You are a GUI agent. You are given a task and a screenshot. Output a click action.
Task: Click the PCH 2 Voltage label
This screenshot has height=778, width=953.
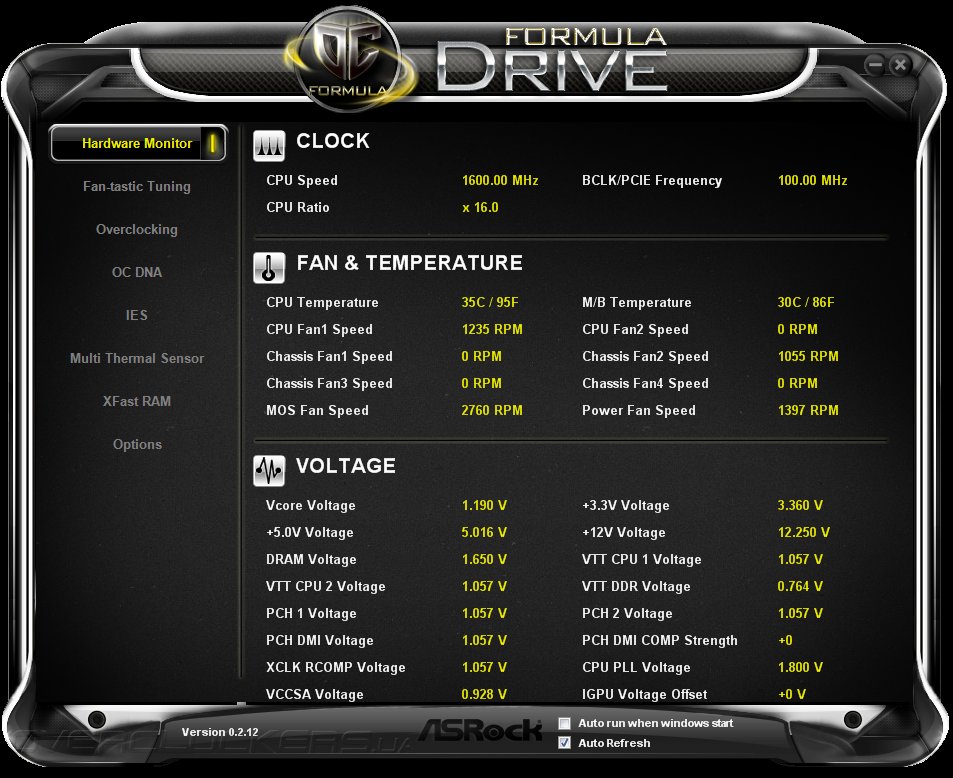click(627, 614)
